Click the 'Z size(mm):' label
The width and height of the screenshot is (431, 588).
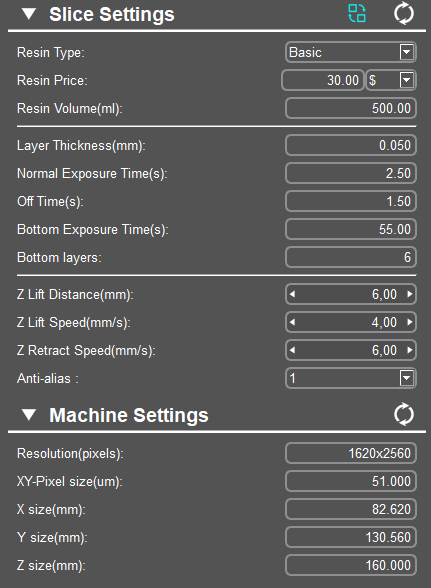tap(51, 566)
